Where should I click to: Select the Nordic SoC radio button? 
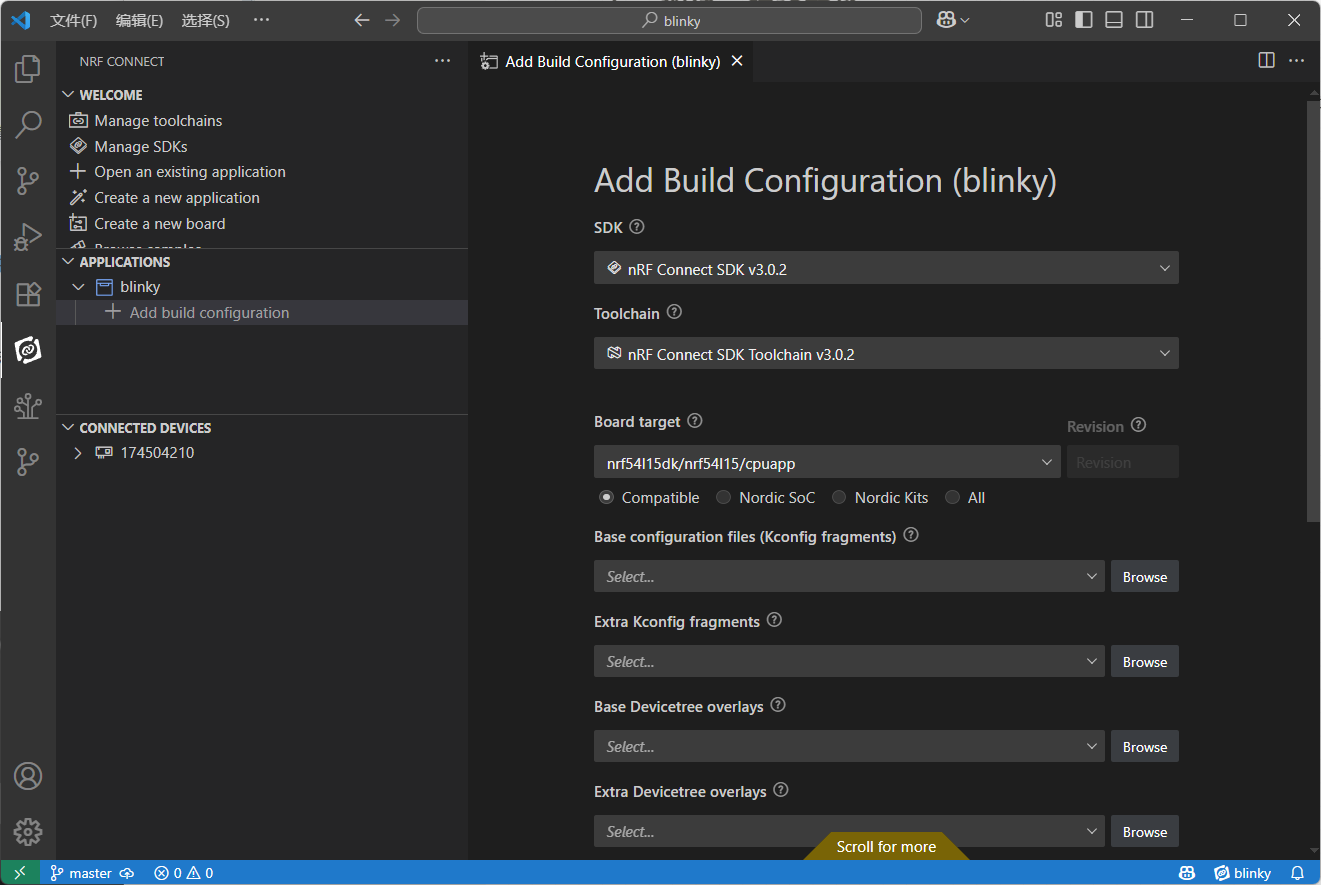723,498
